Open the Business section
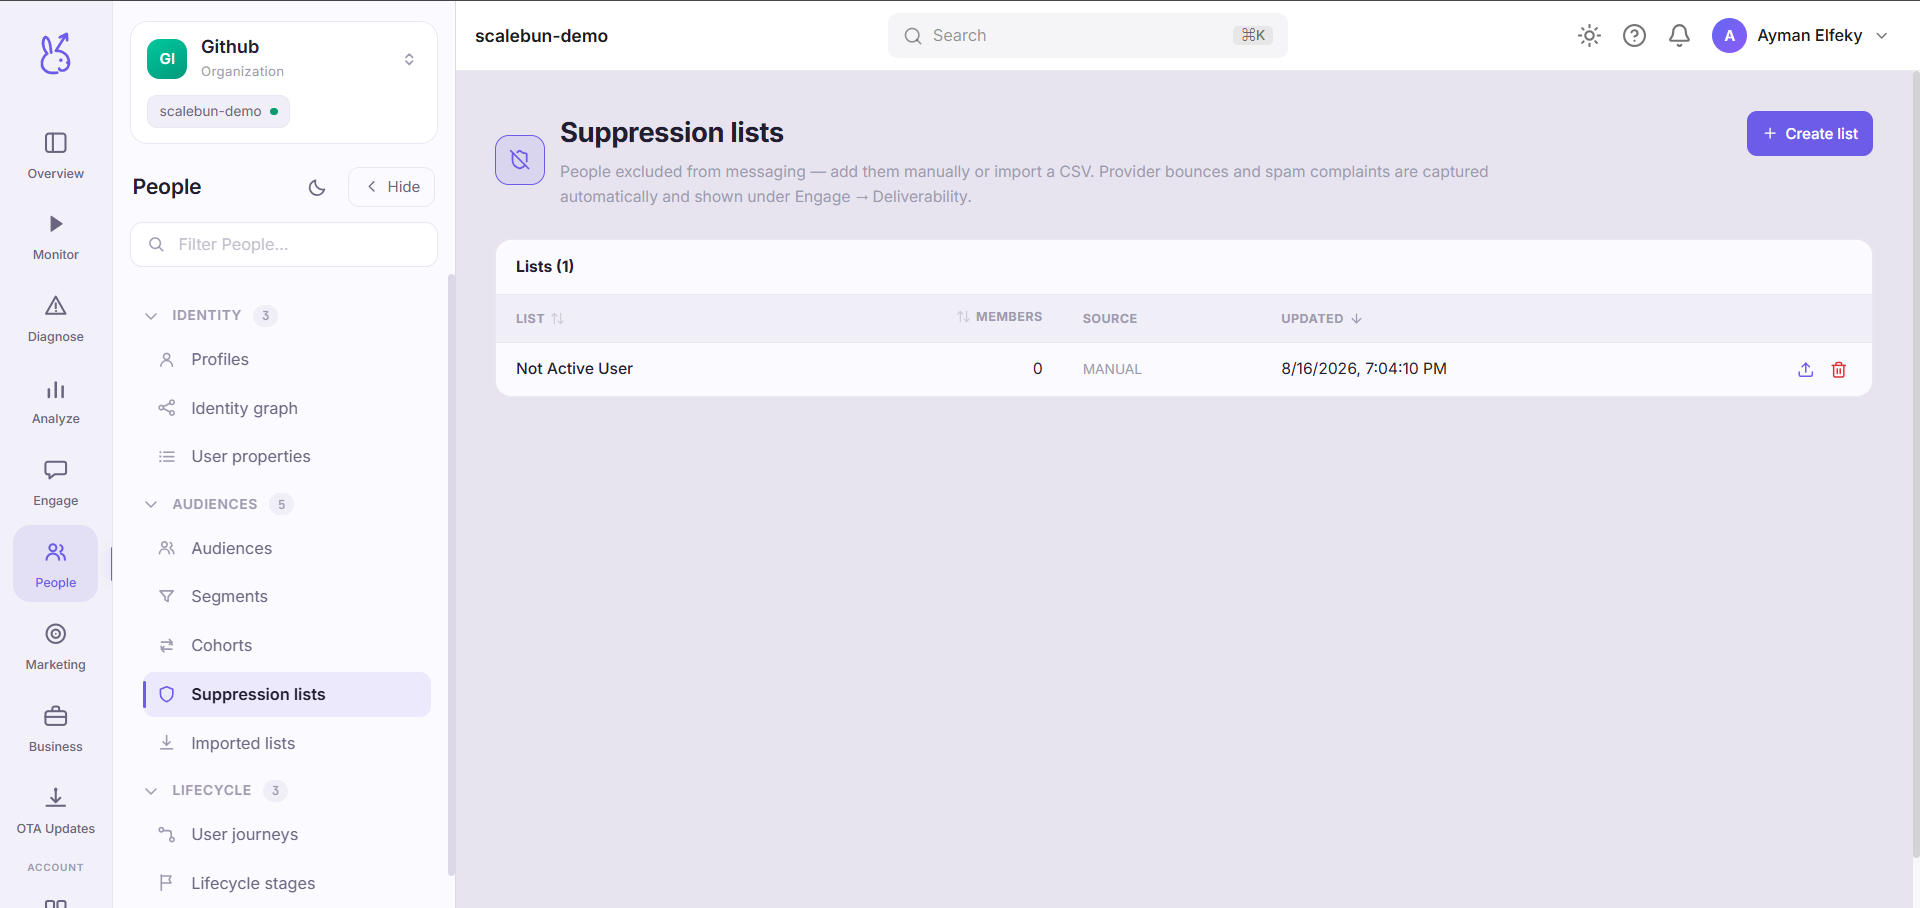Viewport: 1920px width, 908px height. click(56, 730)
